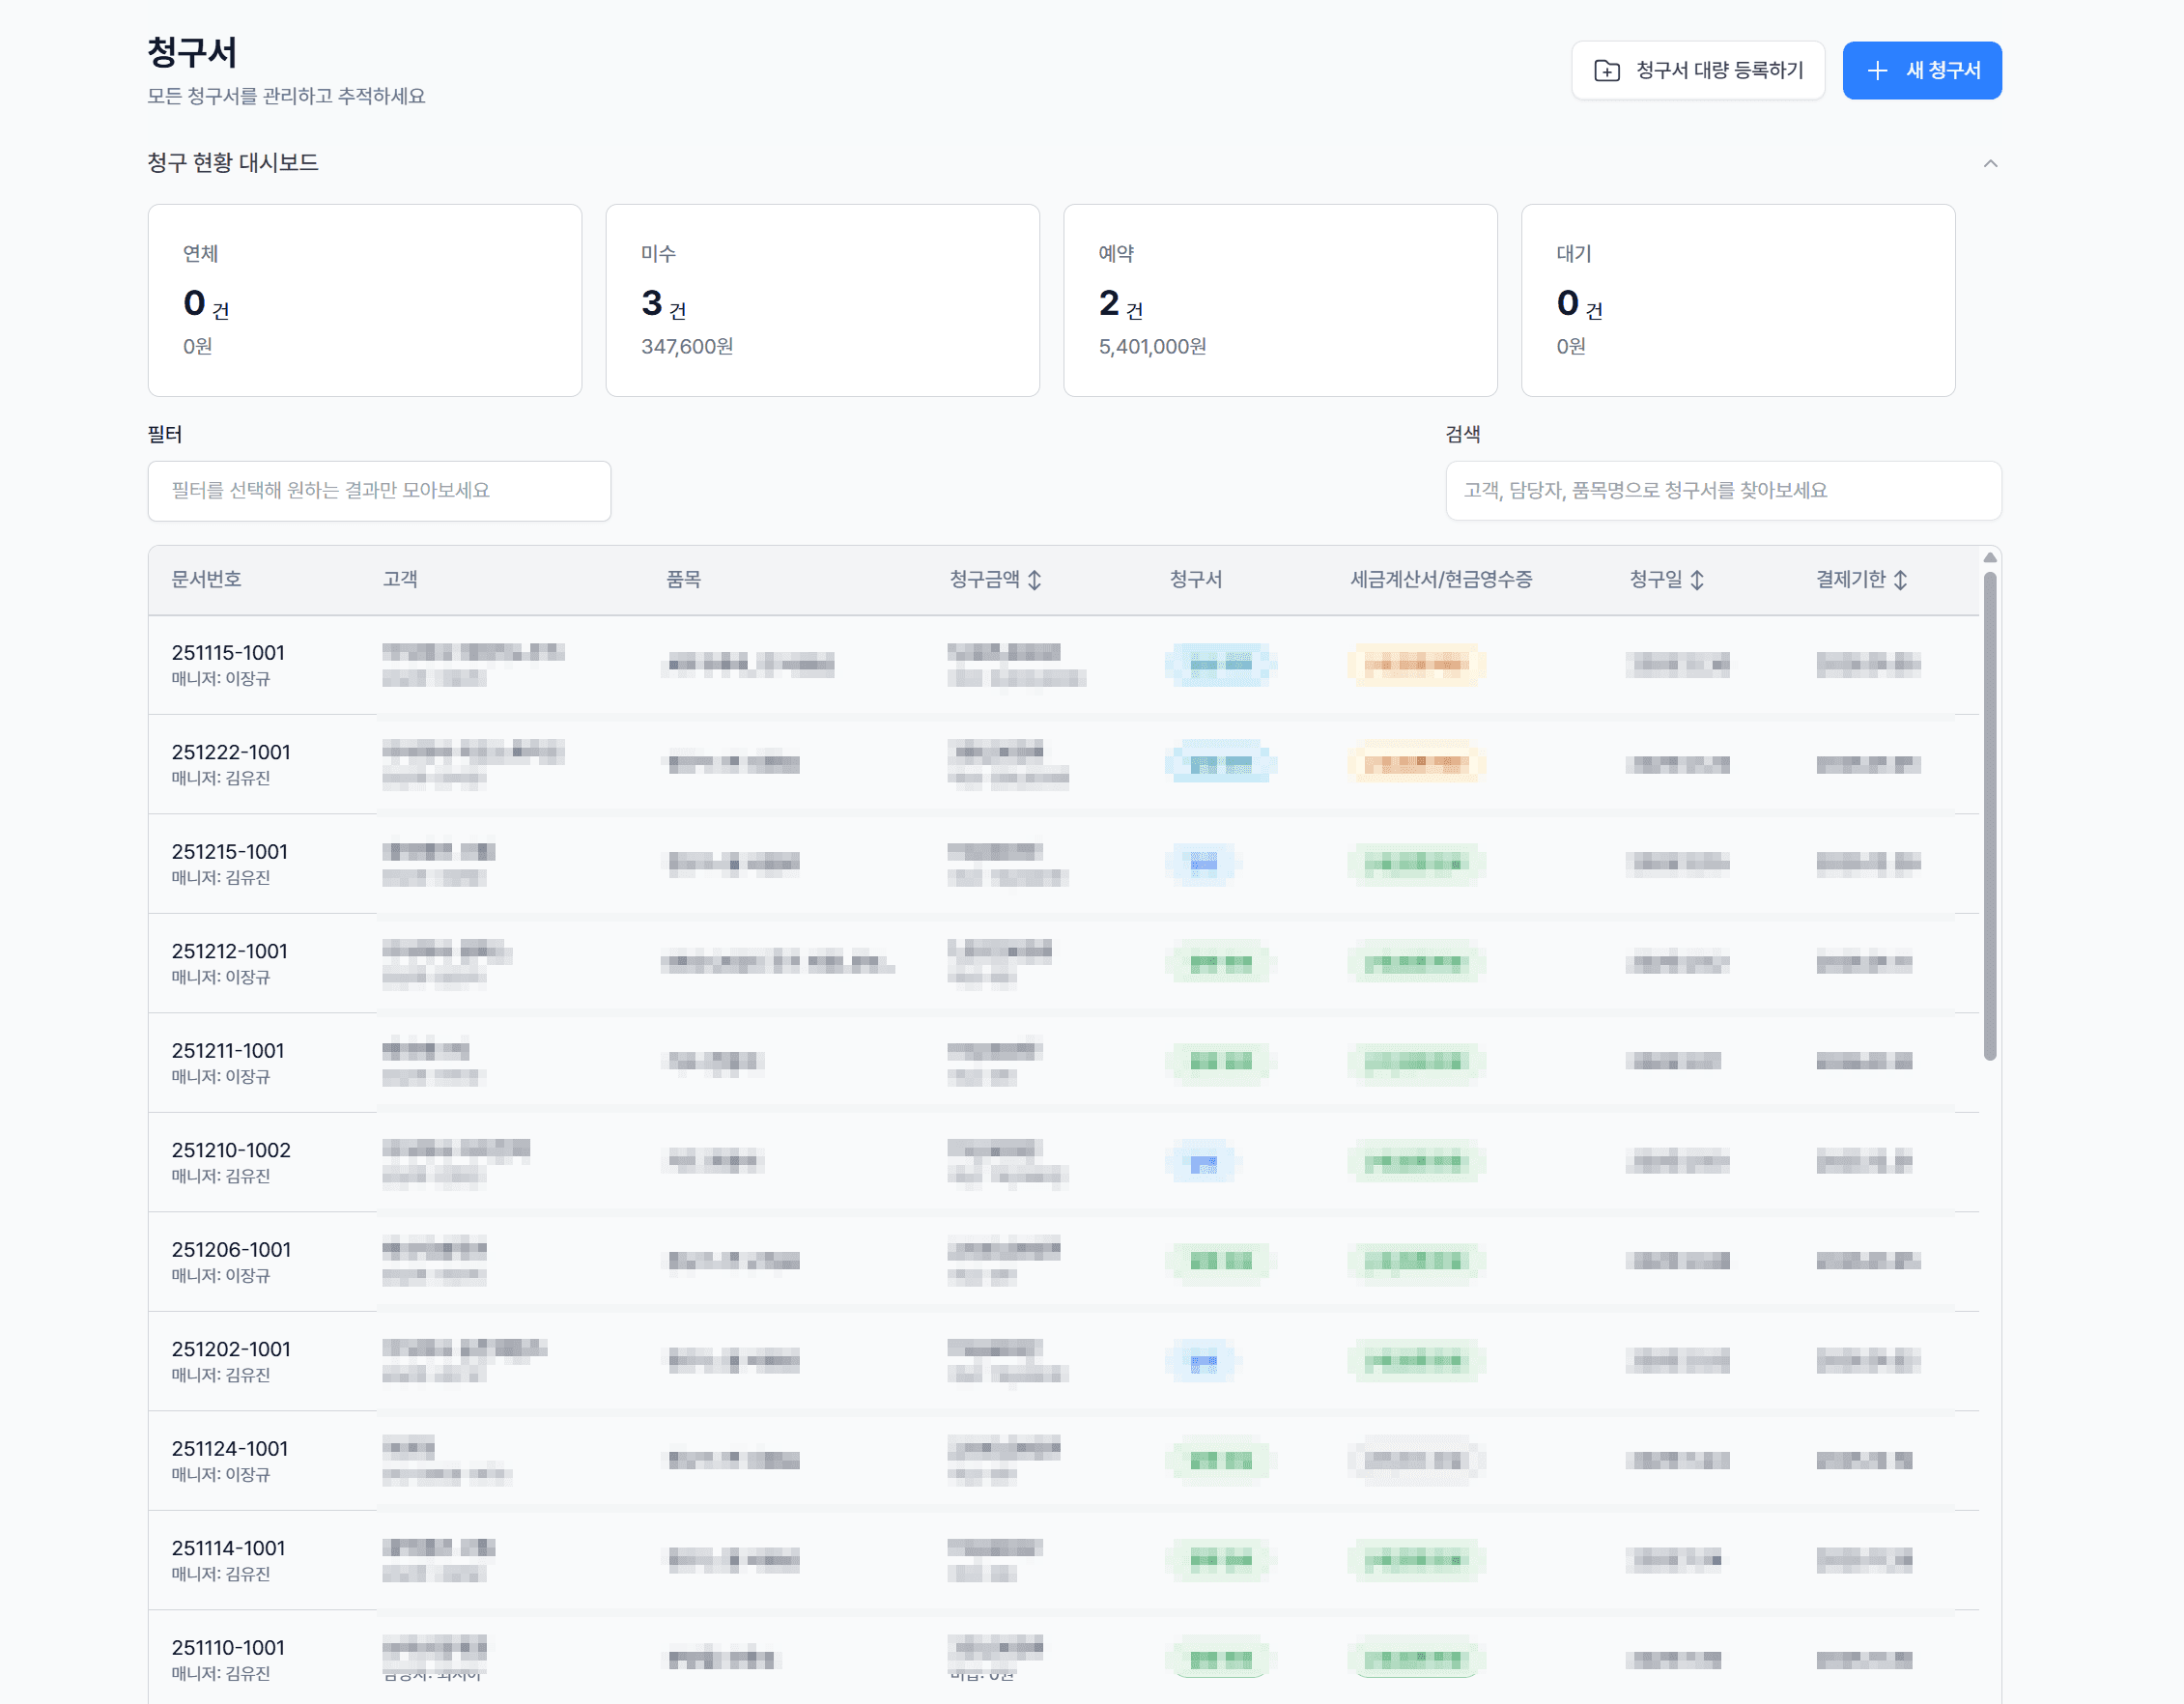
Task: Click the 문서번호 column header
Action: tap(206, 579)
